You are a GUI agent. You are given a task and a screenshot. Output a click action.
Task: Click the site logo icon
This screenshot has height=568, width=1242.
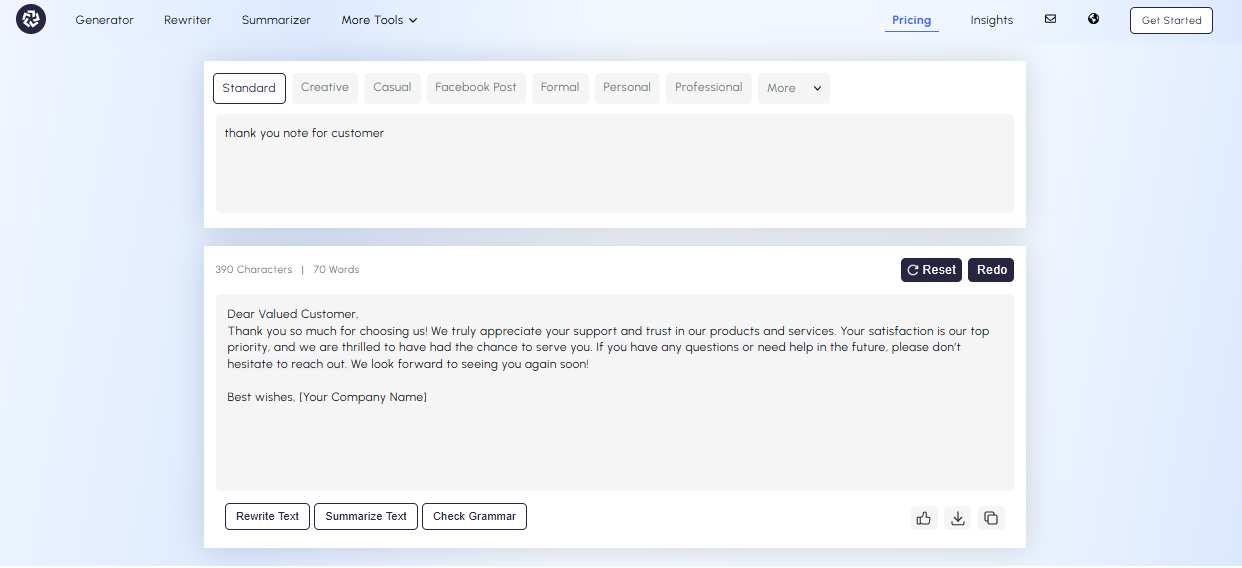click(x=31, y=19)
